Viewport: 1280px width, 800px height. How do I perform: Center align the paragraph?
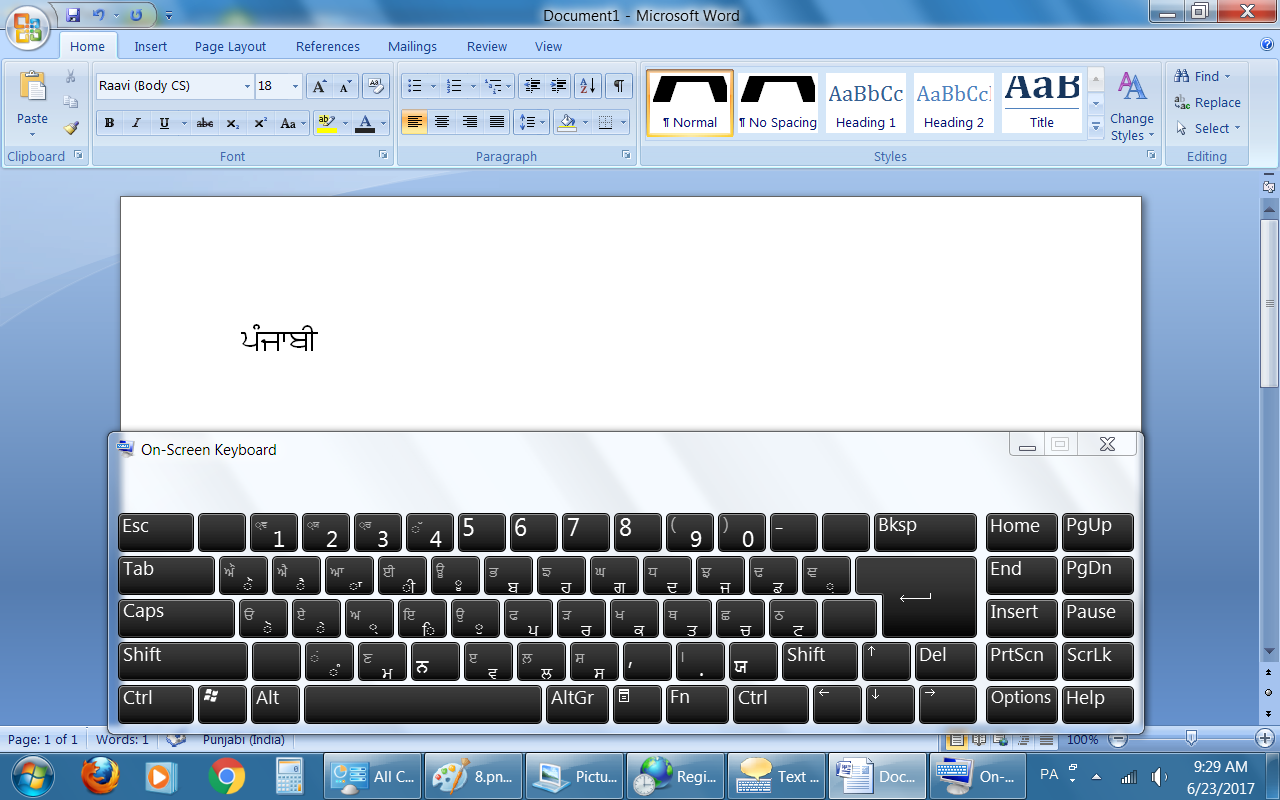(441, 123)
